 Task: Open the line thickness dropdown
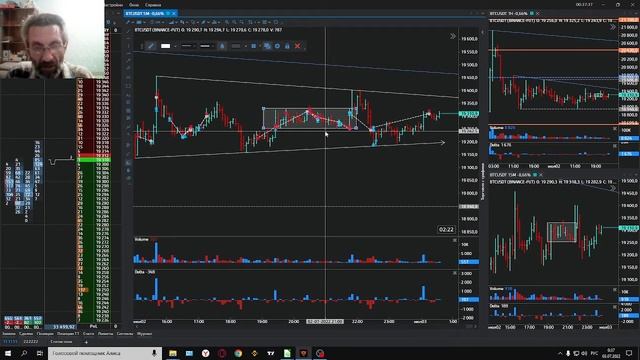206,46
